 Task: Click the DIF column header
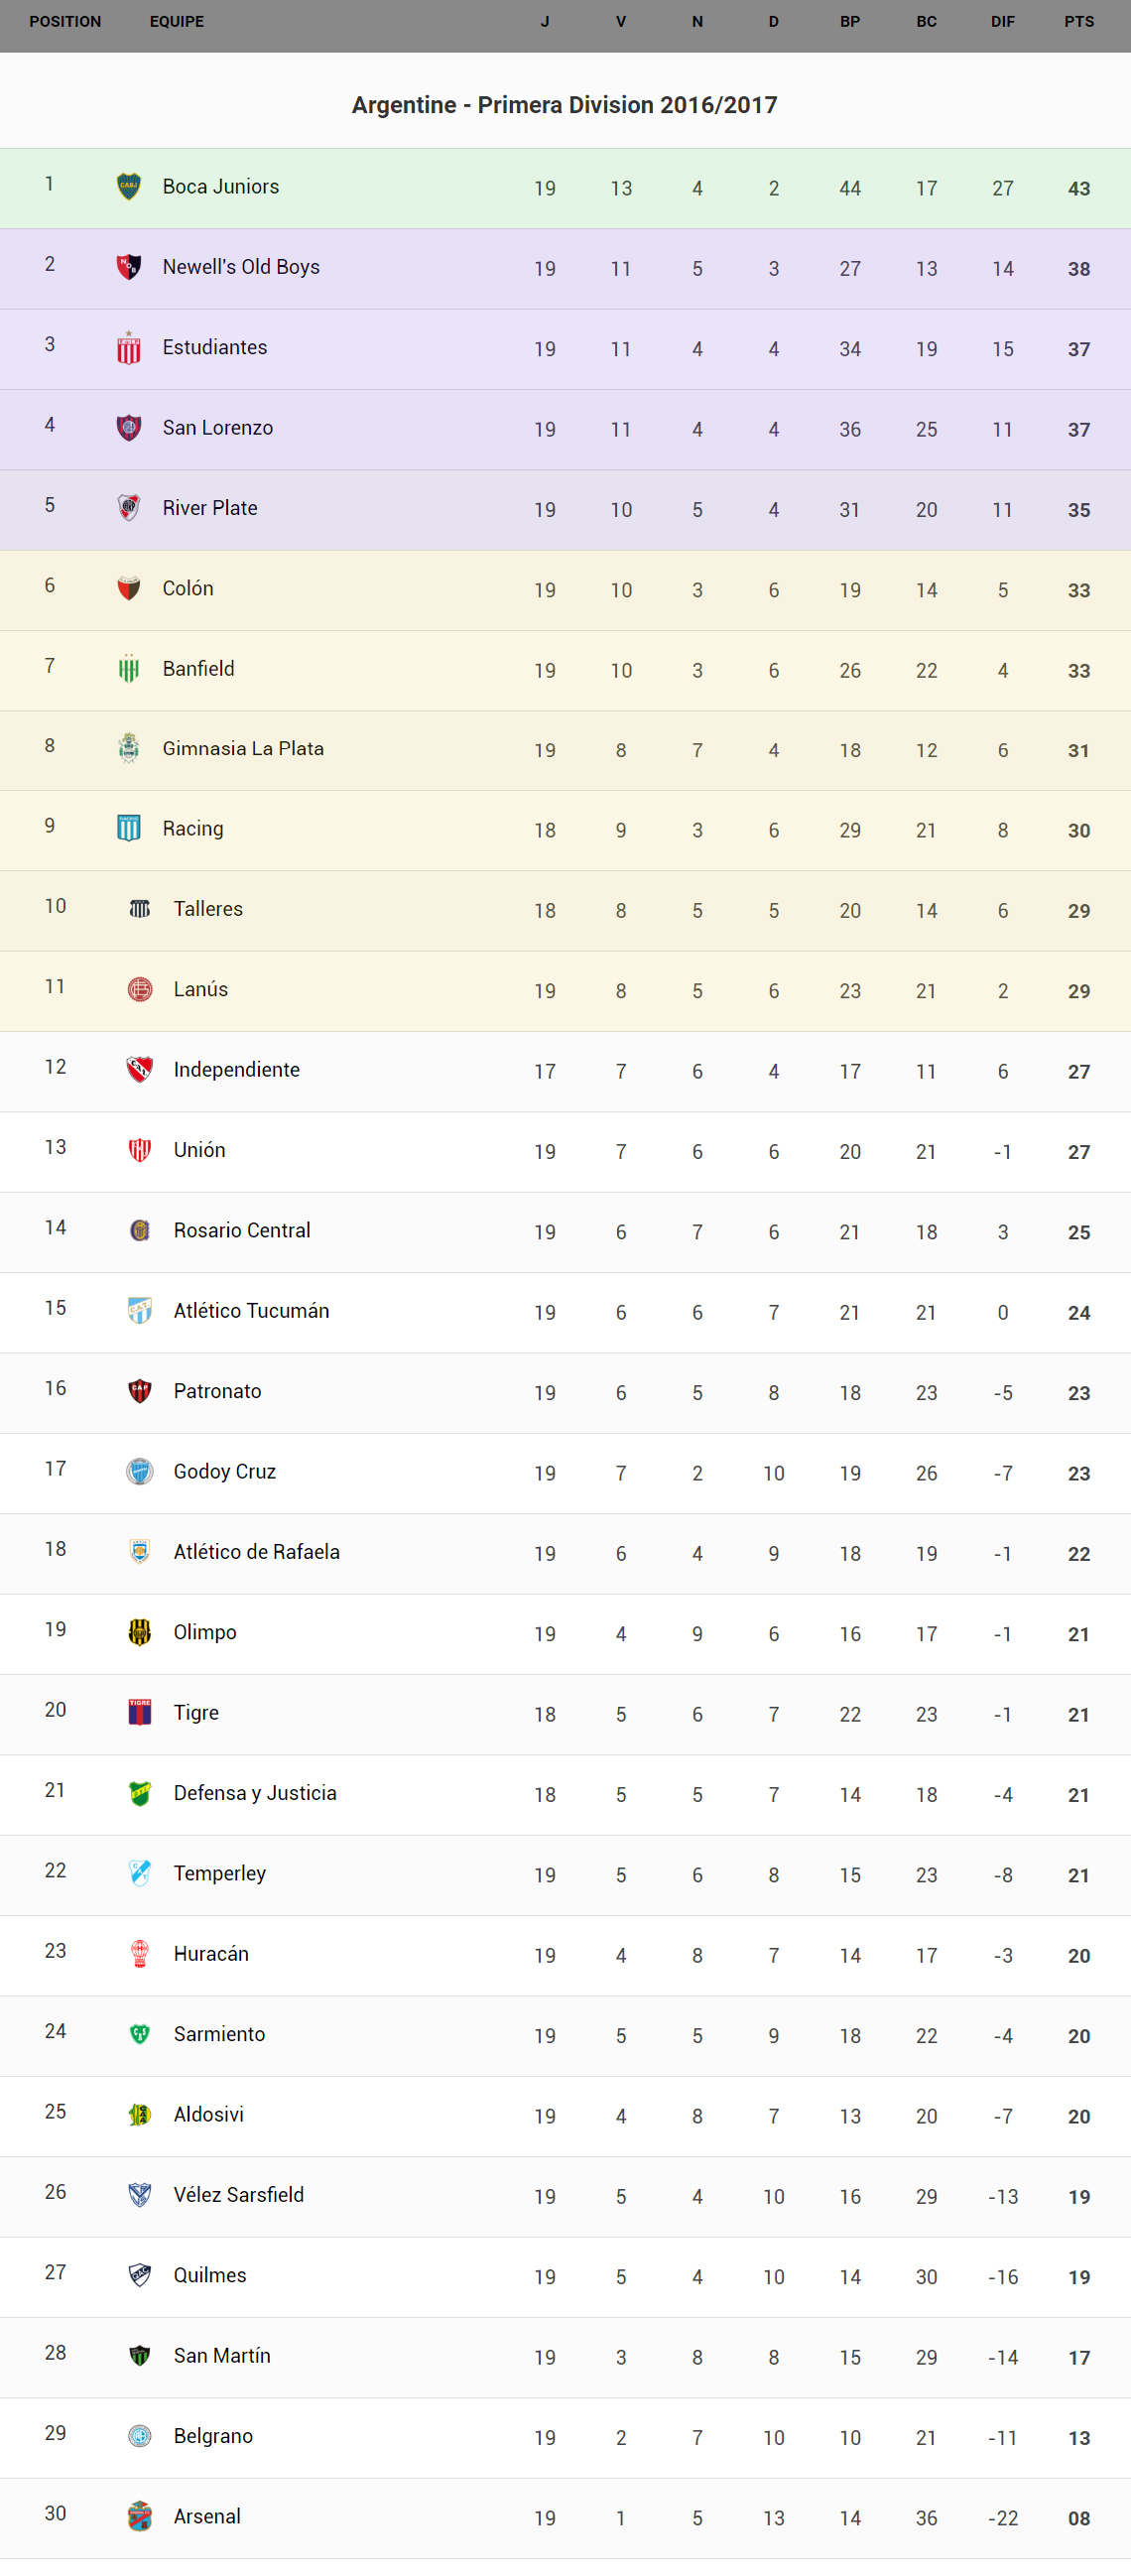(1002, 22)
